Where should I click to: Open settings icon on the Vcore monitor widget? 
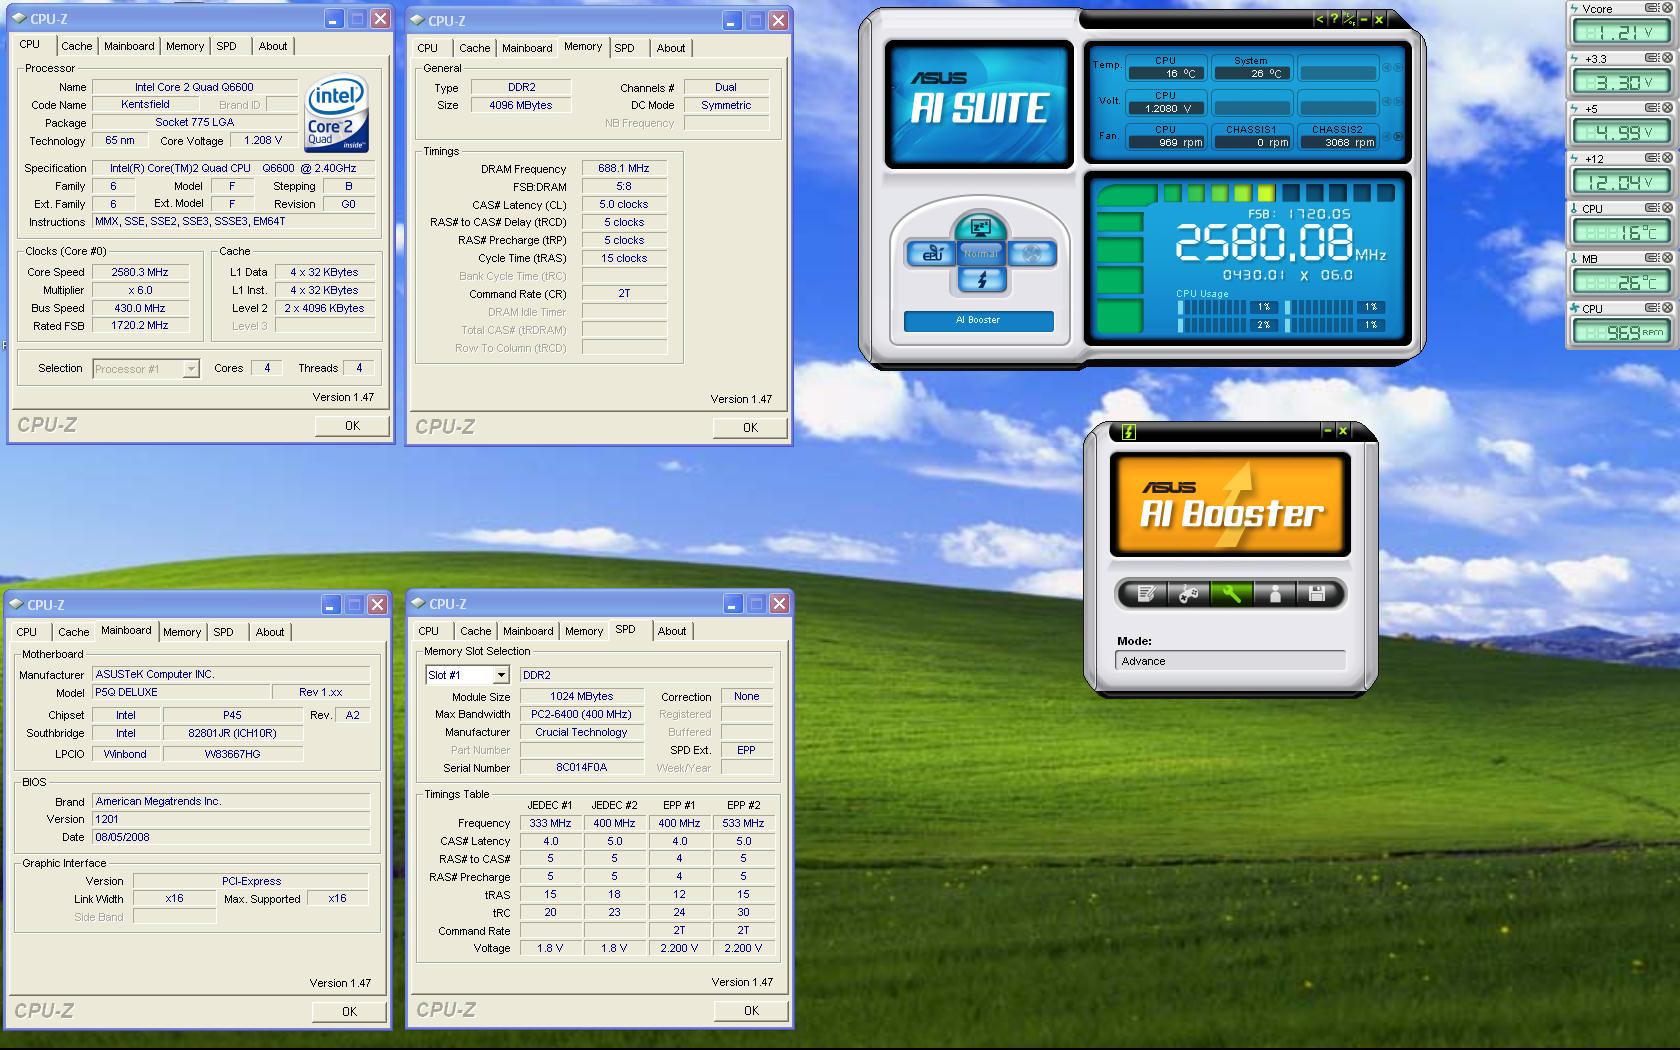point(1652,8)
